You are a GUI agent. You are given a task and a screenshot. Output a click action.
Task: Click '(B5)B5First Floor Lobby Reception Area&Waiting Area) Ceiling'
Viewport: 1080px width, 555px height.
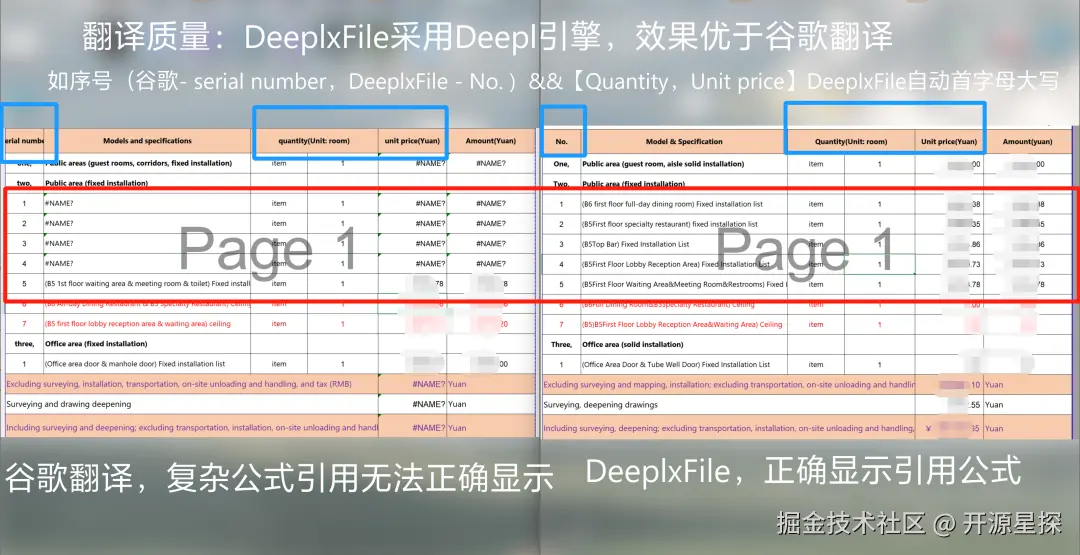pos(682,324)
